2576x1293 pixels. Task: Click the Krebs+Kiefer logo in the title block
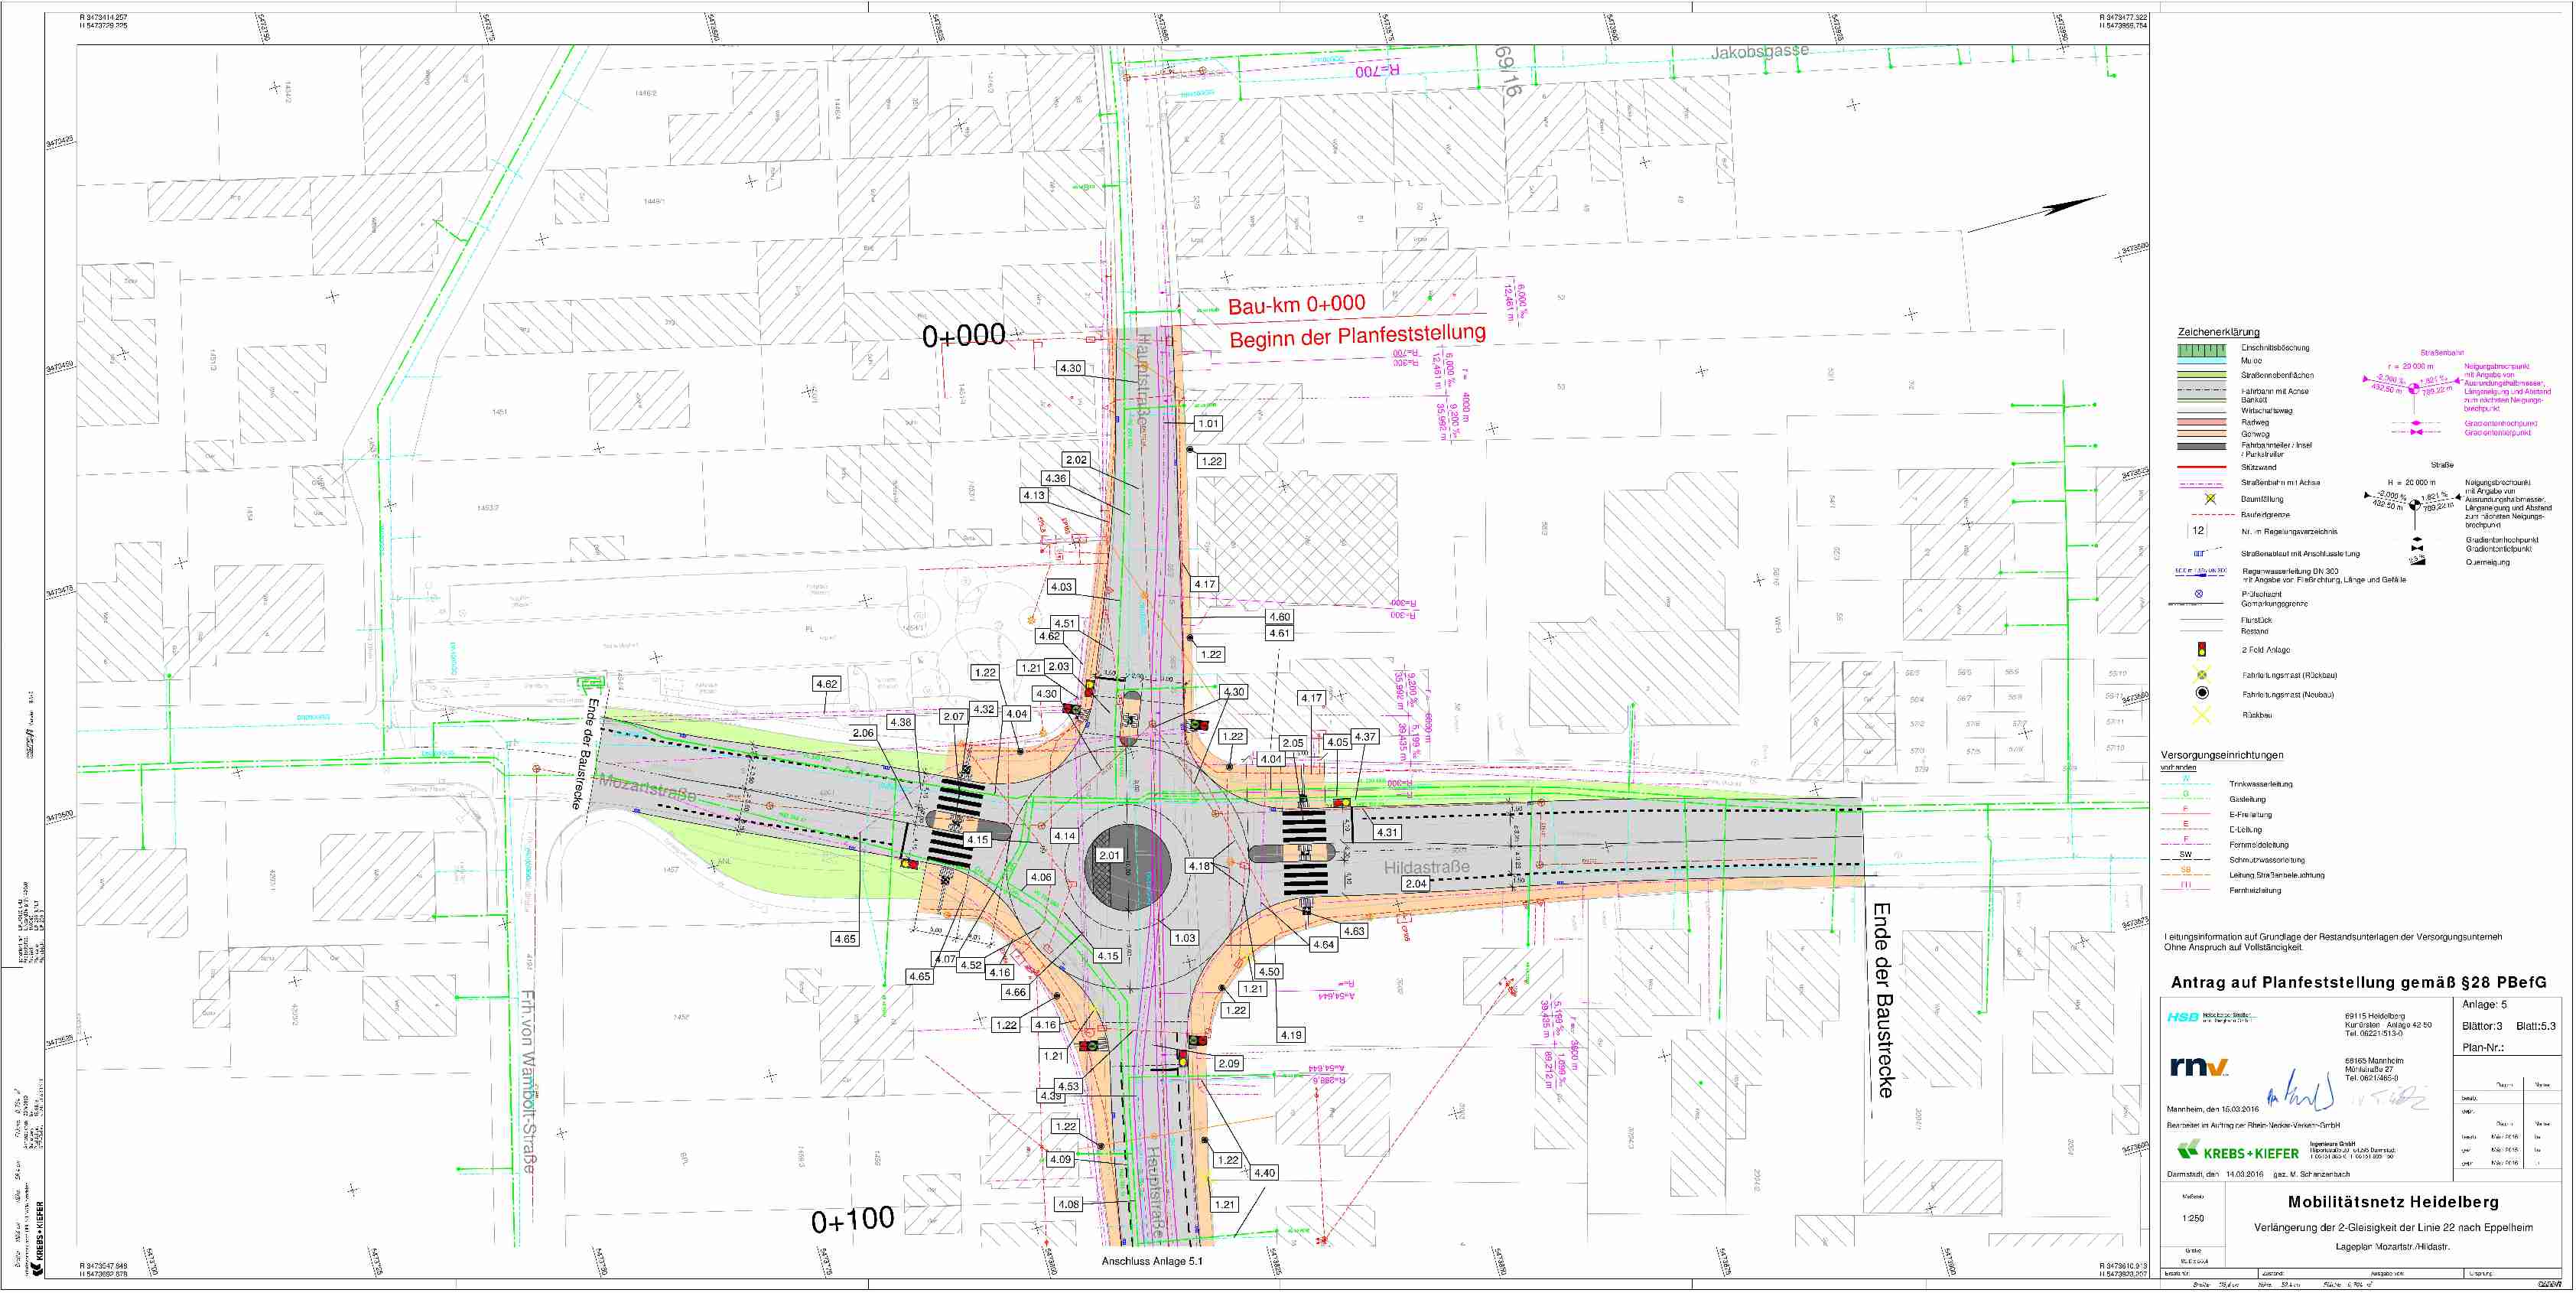2238,1152
